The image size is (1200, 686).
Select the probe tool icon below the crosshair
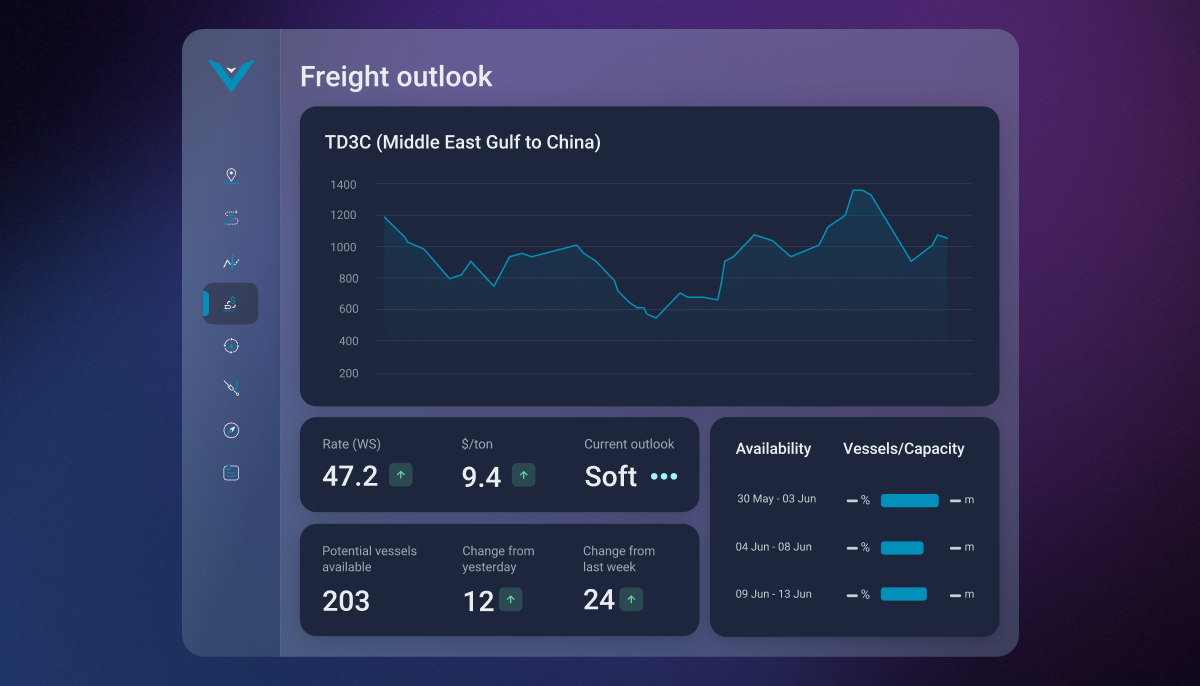point(231,388)
